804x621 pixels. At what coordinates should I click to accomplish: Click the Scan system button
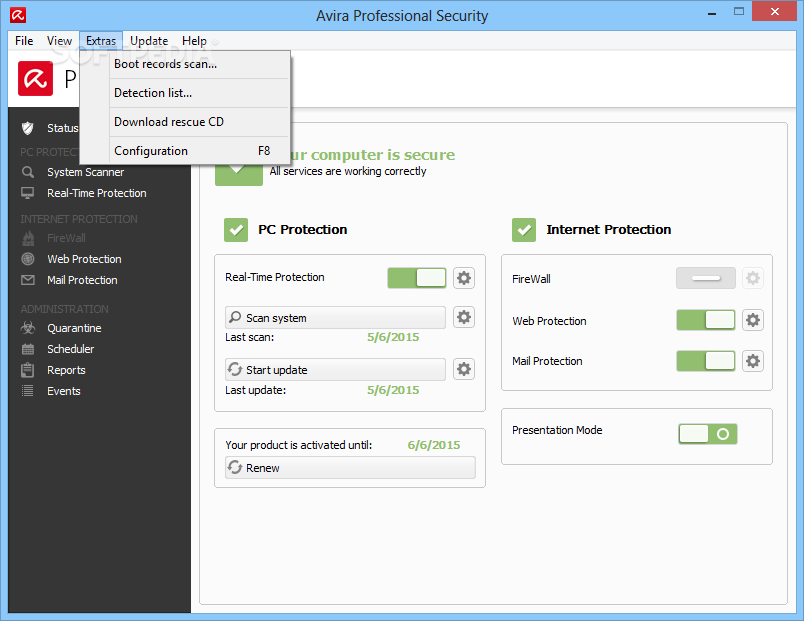pyautogui.click(x=335, y=317)
